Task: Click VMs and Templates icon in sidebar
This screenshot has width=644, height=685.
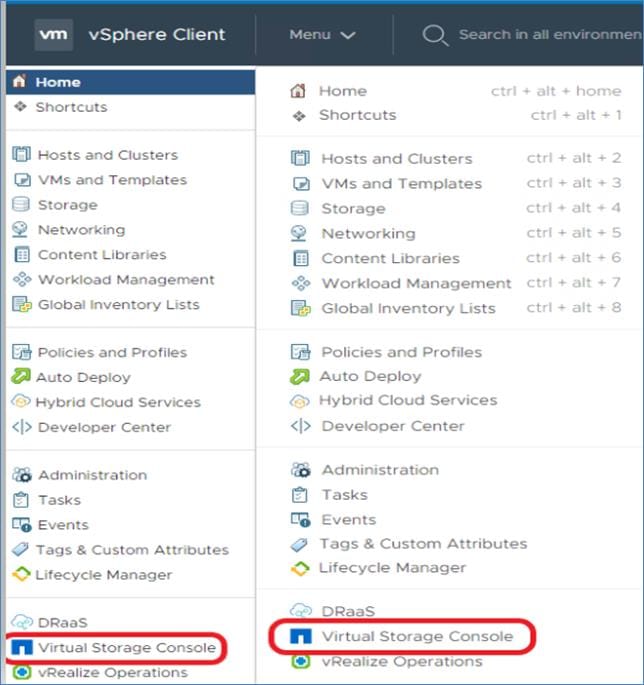Action: [x=22, y=180]
